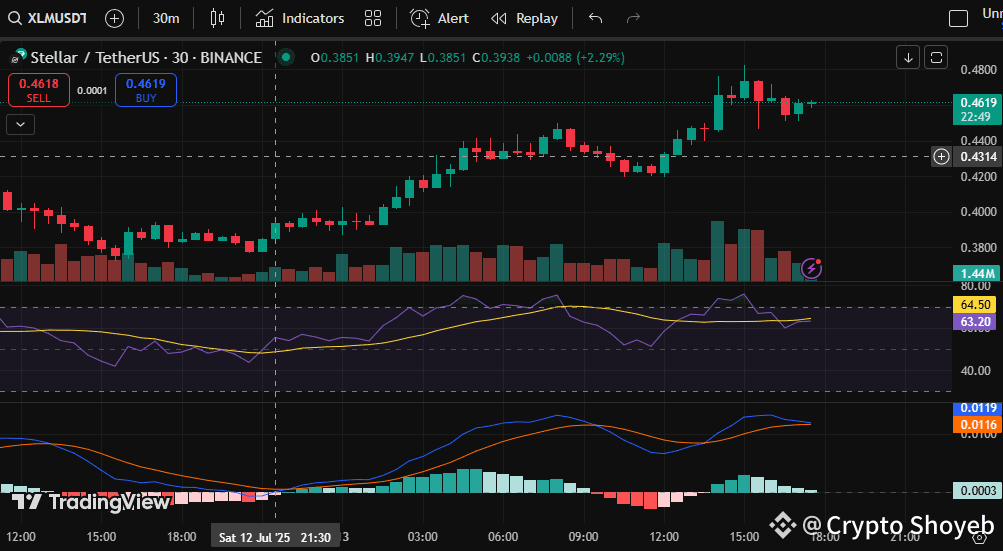The image size is (1003, 551).
Task: Click the blue BUY 0.4619 button
Action: 146,90
